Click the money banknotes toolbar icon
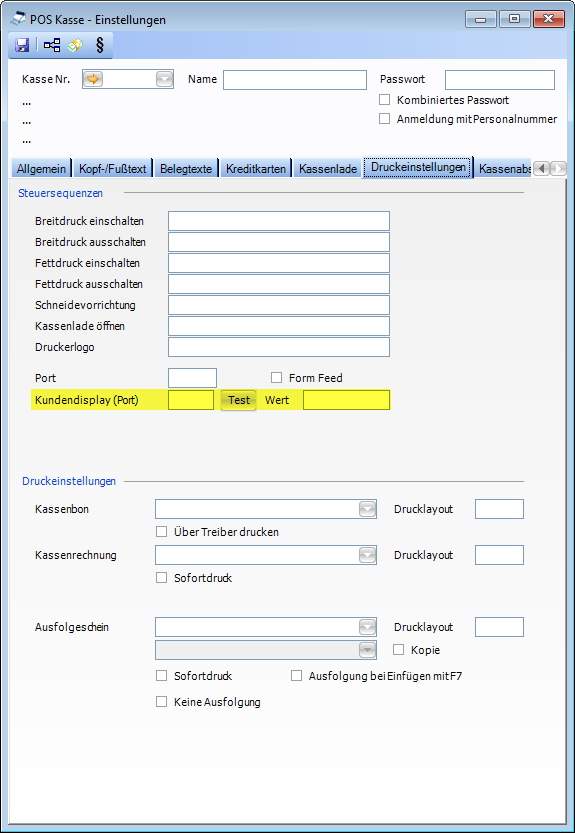575x833 pixels. 75,46
